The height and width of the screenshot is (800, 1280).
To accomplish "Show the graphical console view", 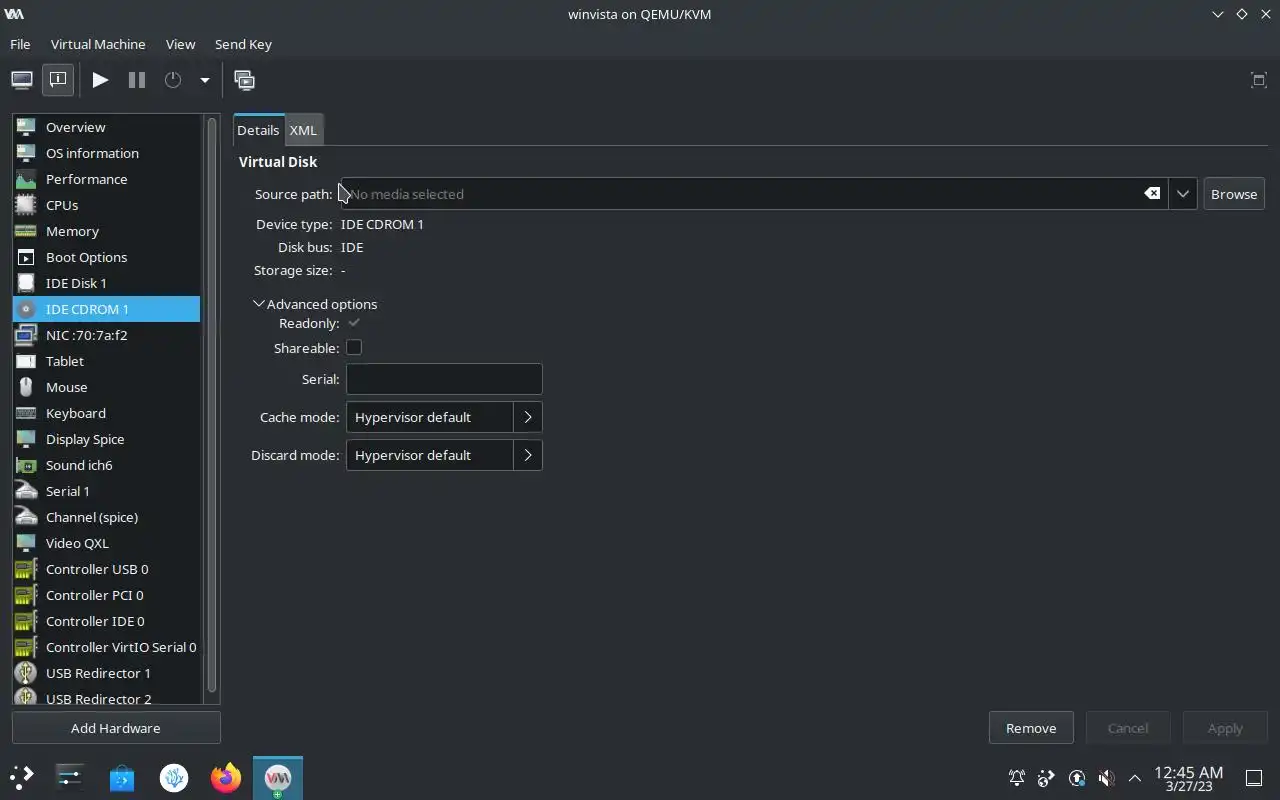I will (22, 80).
